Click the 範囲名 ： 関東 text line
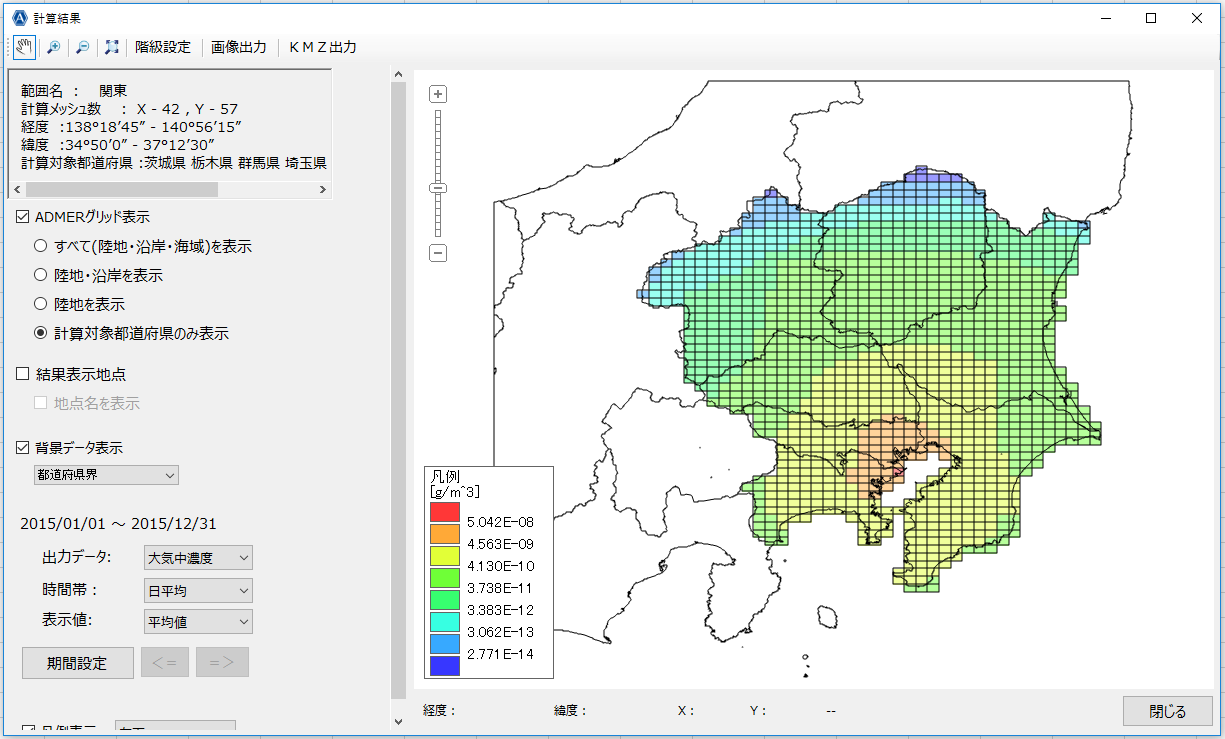This screenshot has height=739, width=1225. (74, 91)
